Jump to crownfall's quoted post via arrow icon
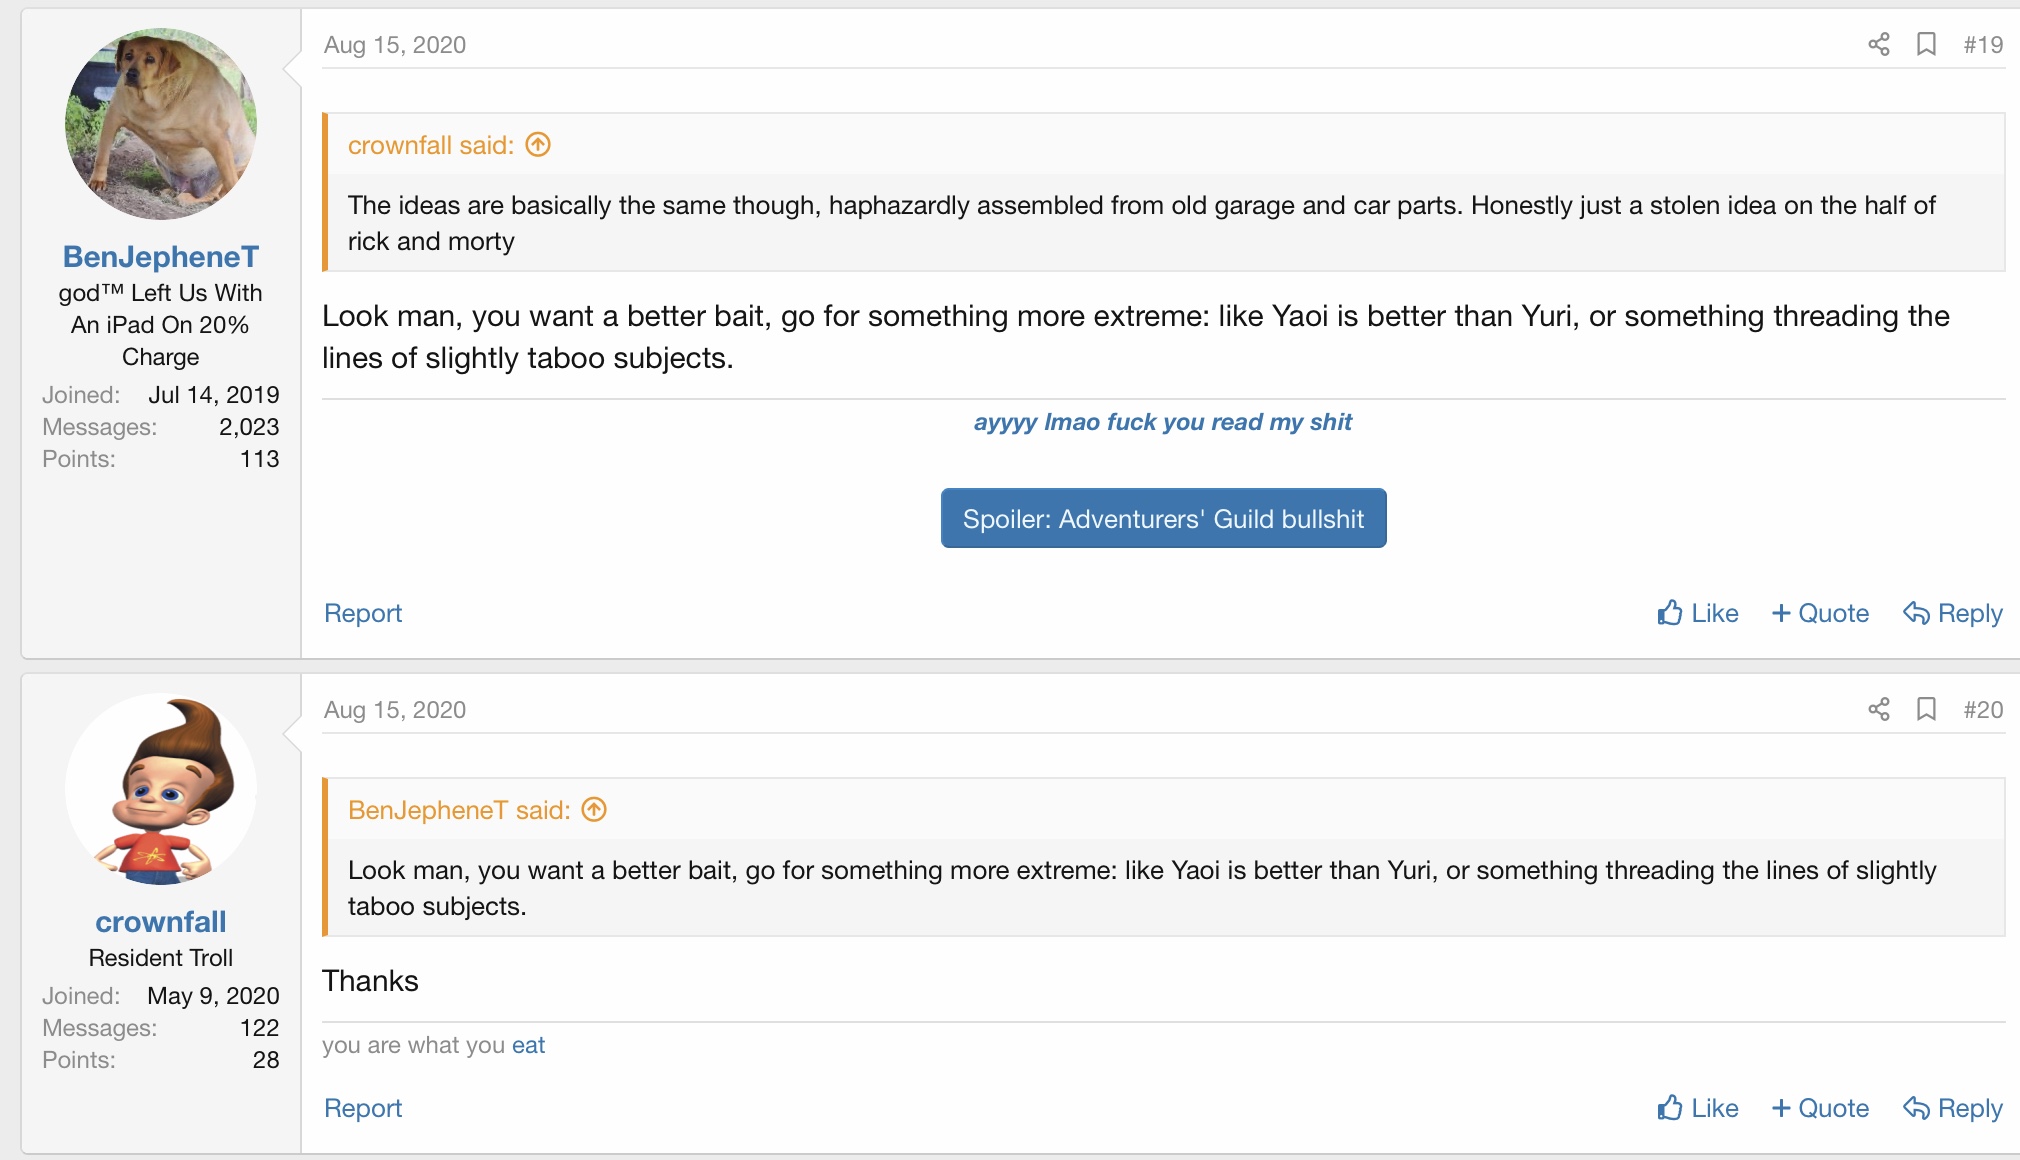The width and height of the screenshot is (2020, 1160). coord(538,145)
